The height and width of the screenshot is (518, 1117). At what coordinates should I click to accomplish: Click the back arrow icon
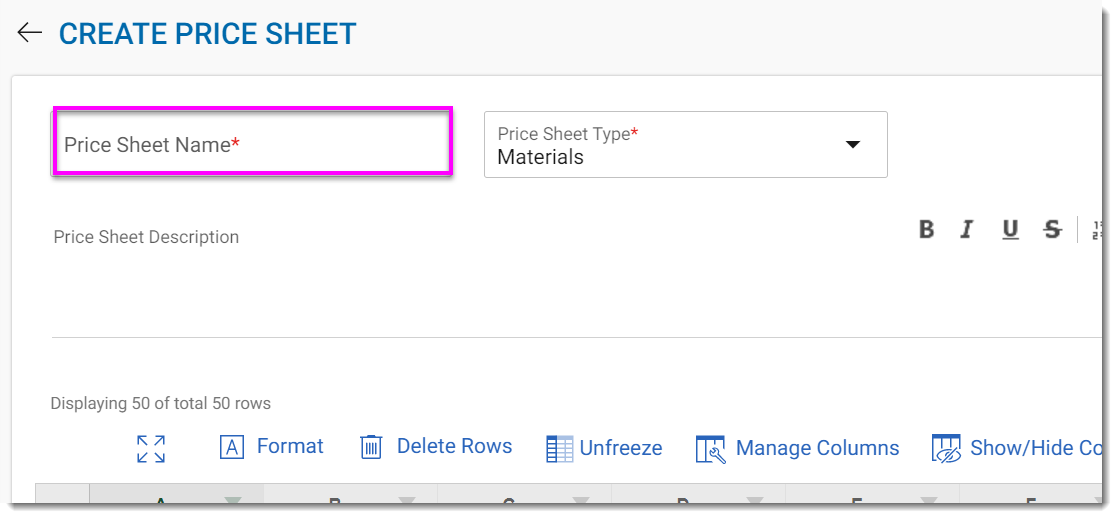click(29, 33)
